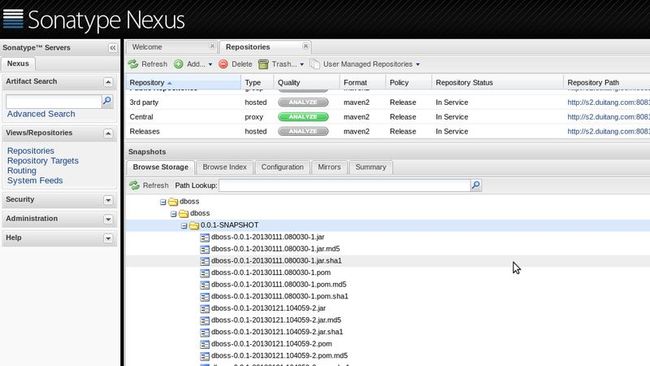
Task: Open the Central repository path URL
Action: (609, 117)
